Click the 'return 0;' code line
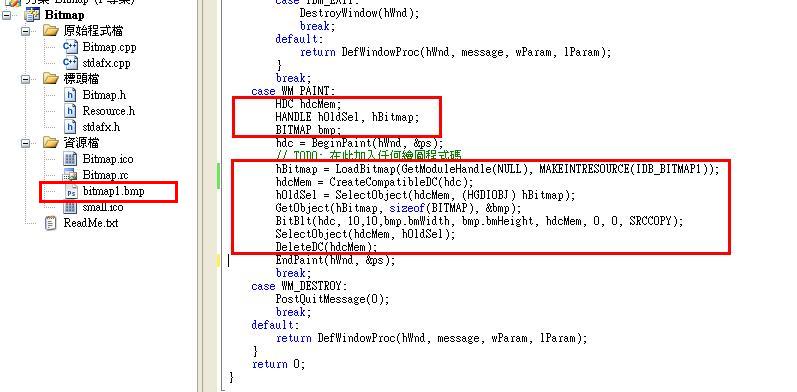797x392 pixels. [x=279, y=365]
